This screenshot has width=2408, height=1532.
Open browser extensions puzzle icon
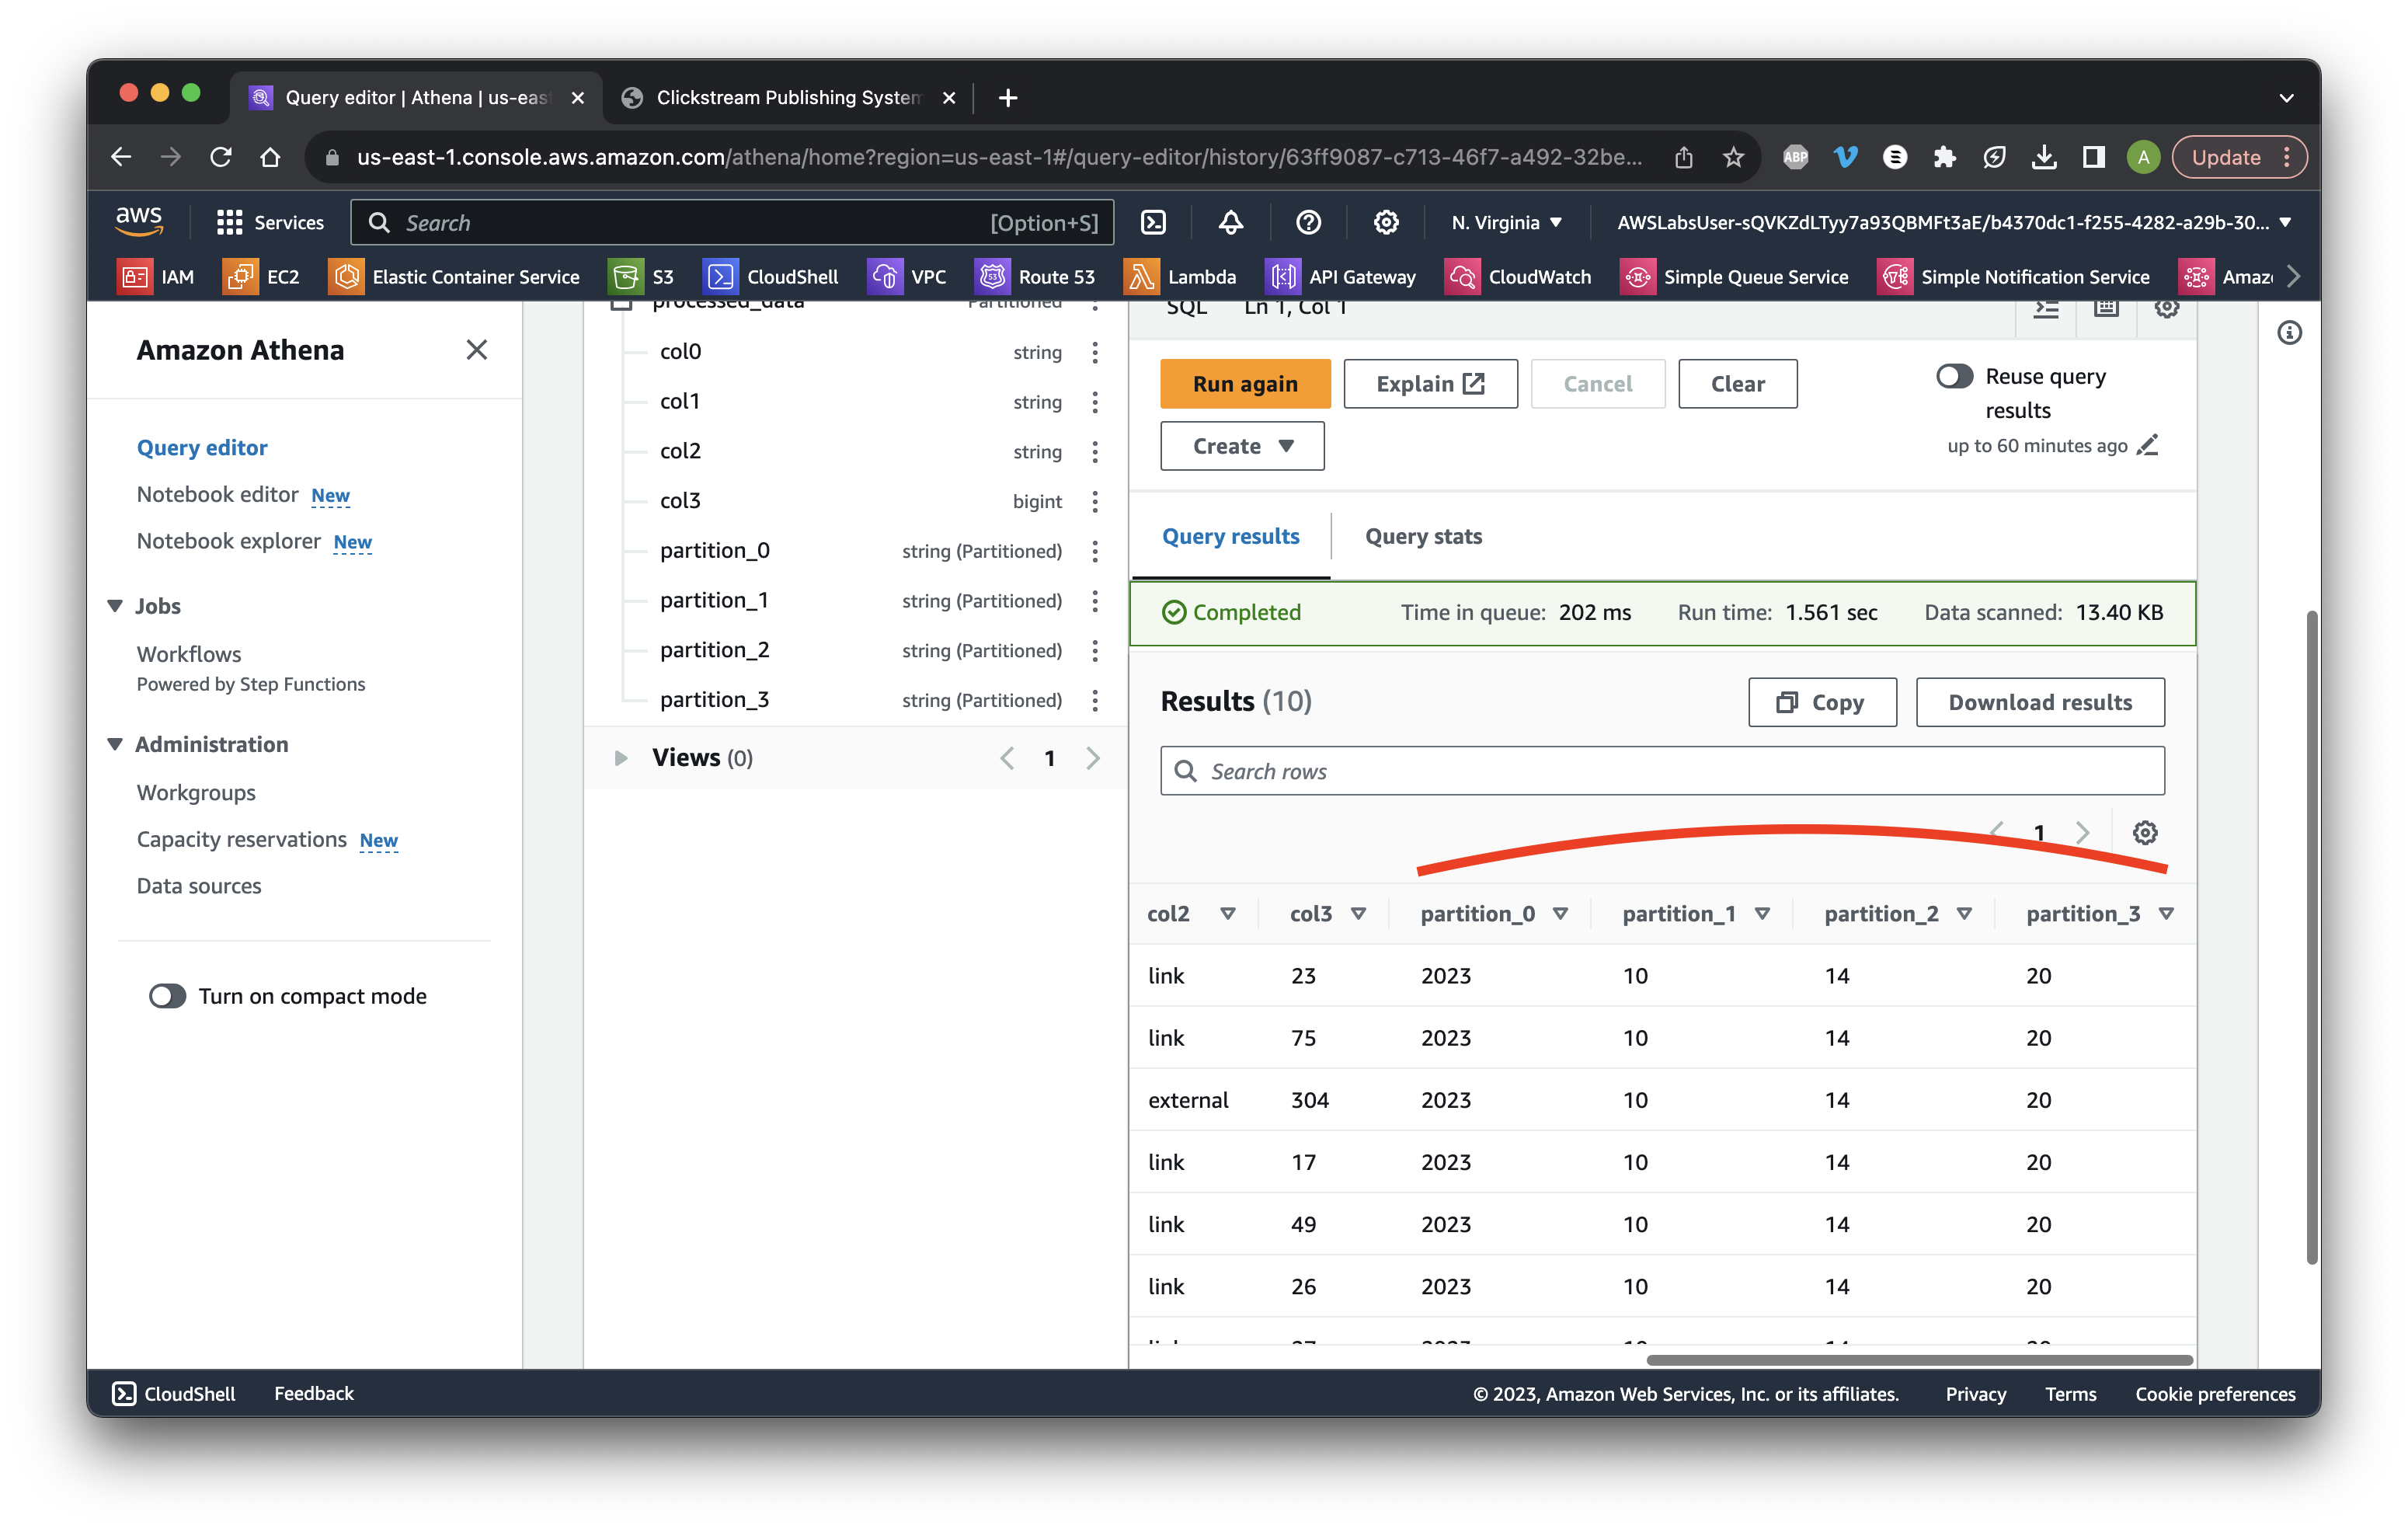tap(1944, 157)
